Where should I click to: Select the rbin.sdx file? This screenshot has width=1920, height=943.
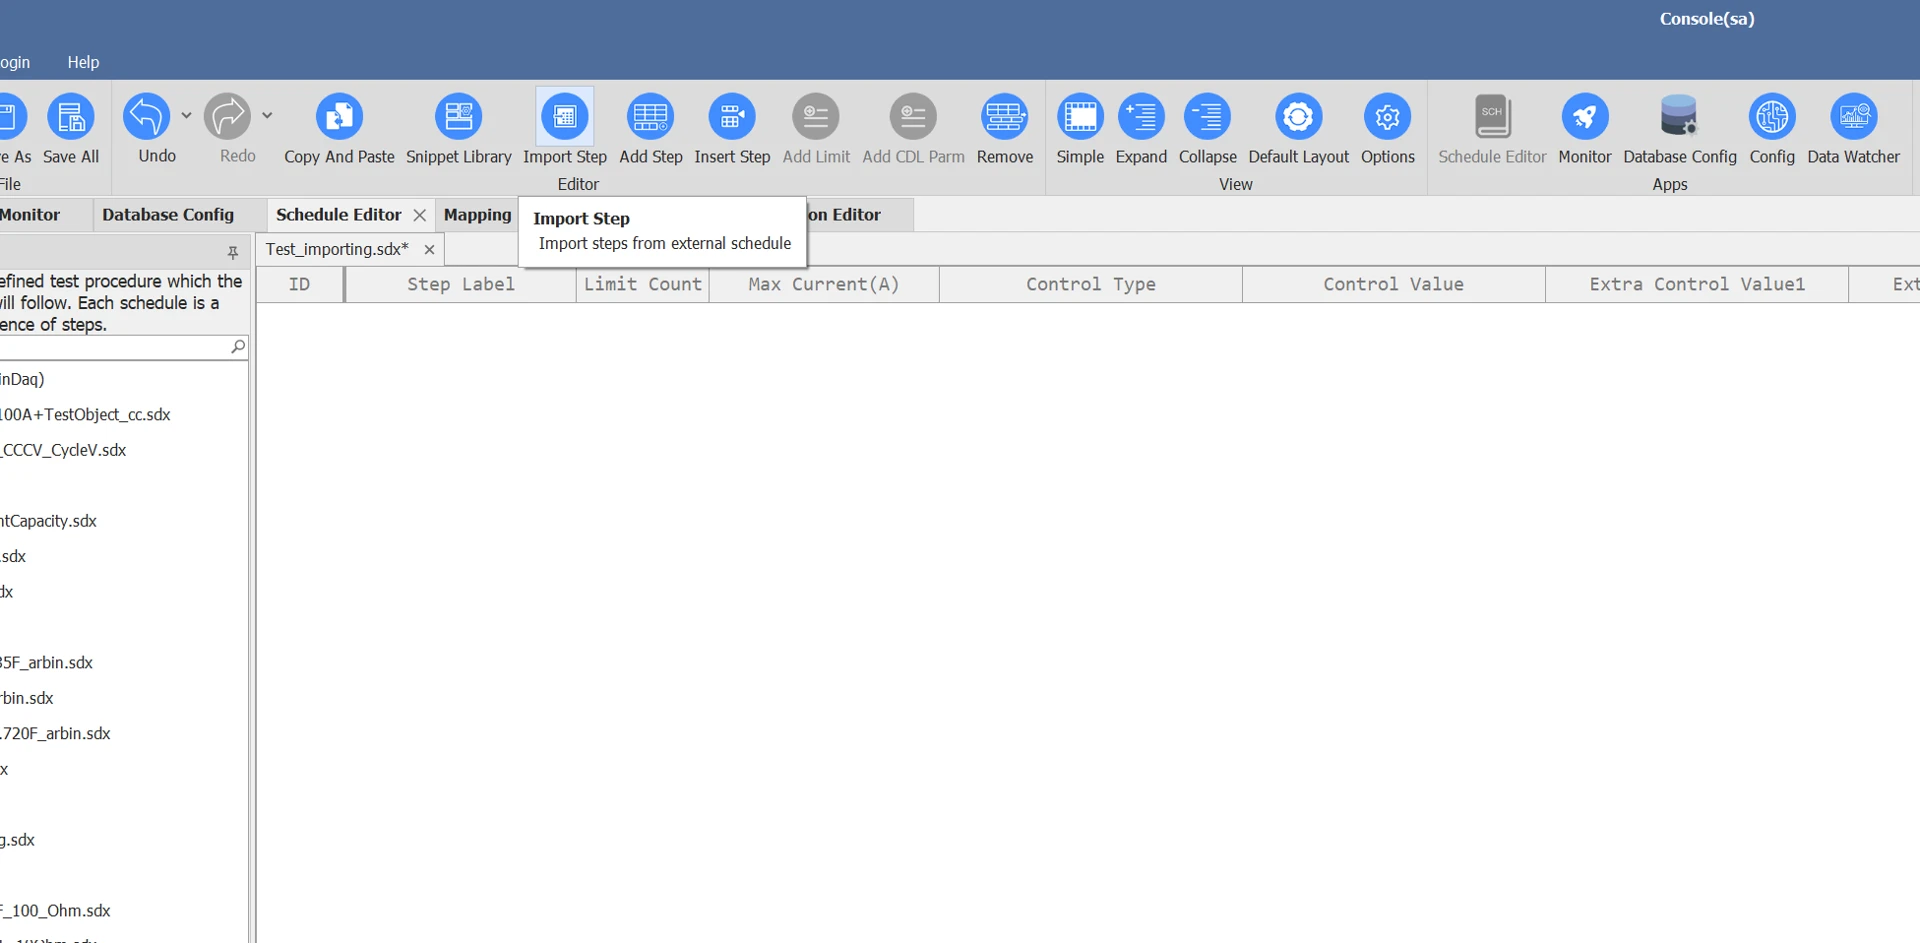point(27,698)
